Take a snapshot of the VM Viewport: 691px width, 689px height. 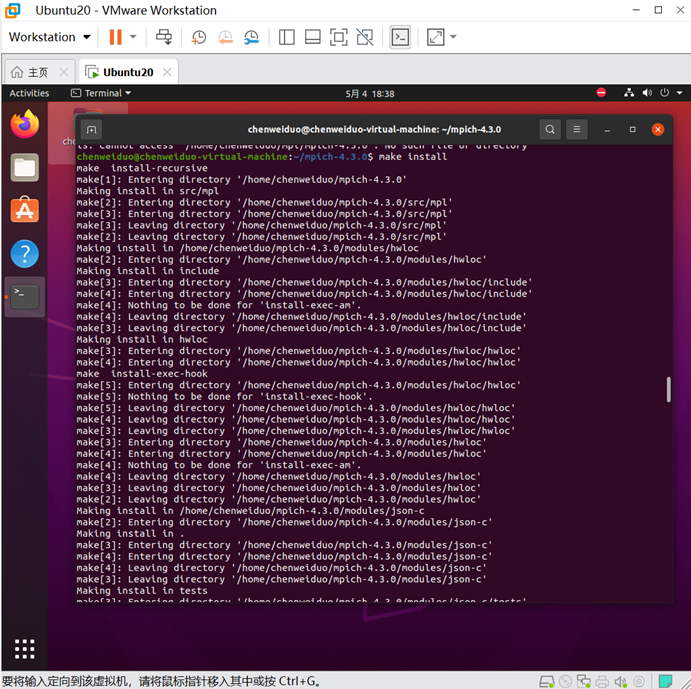pos(199,37)
